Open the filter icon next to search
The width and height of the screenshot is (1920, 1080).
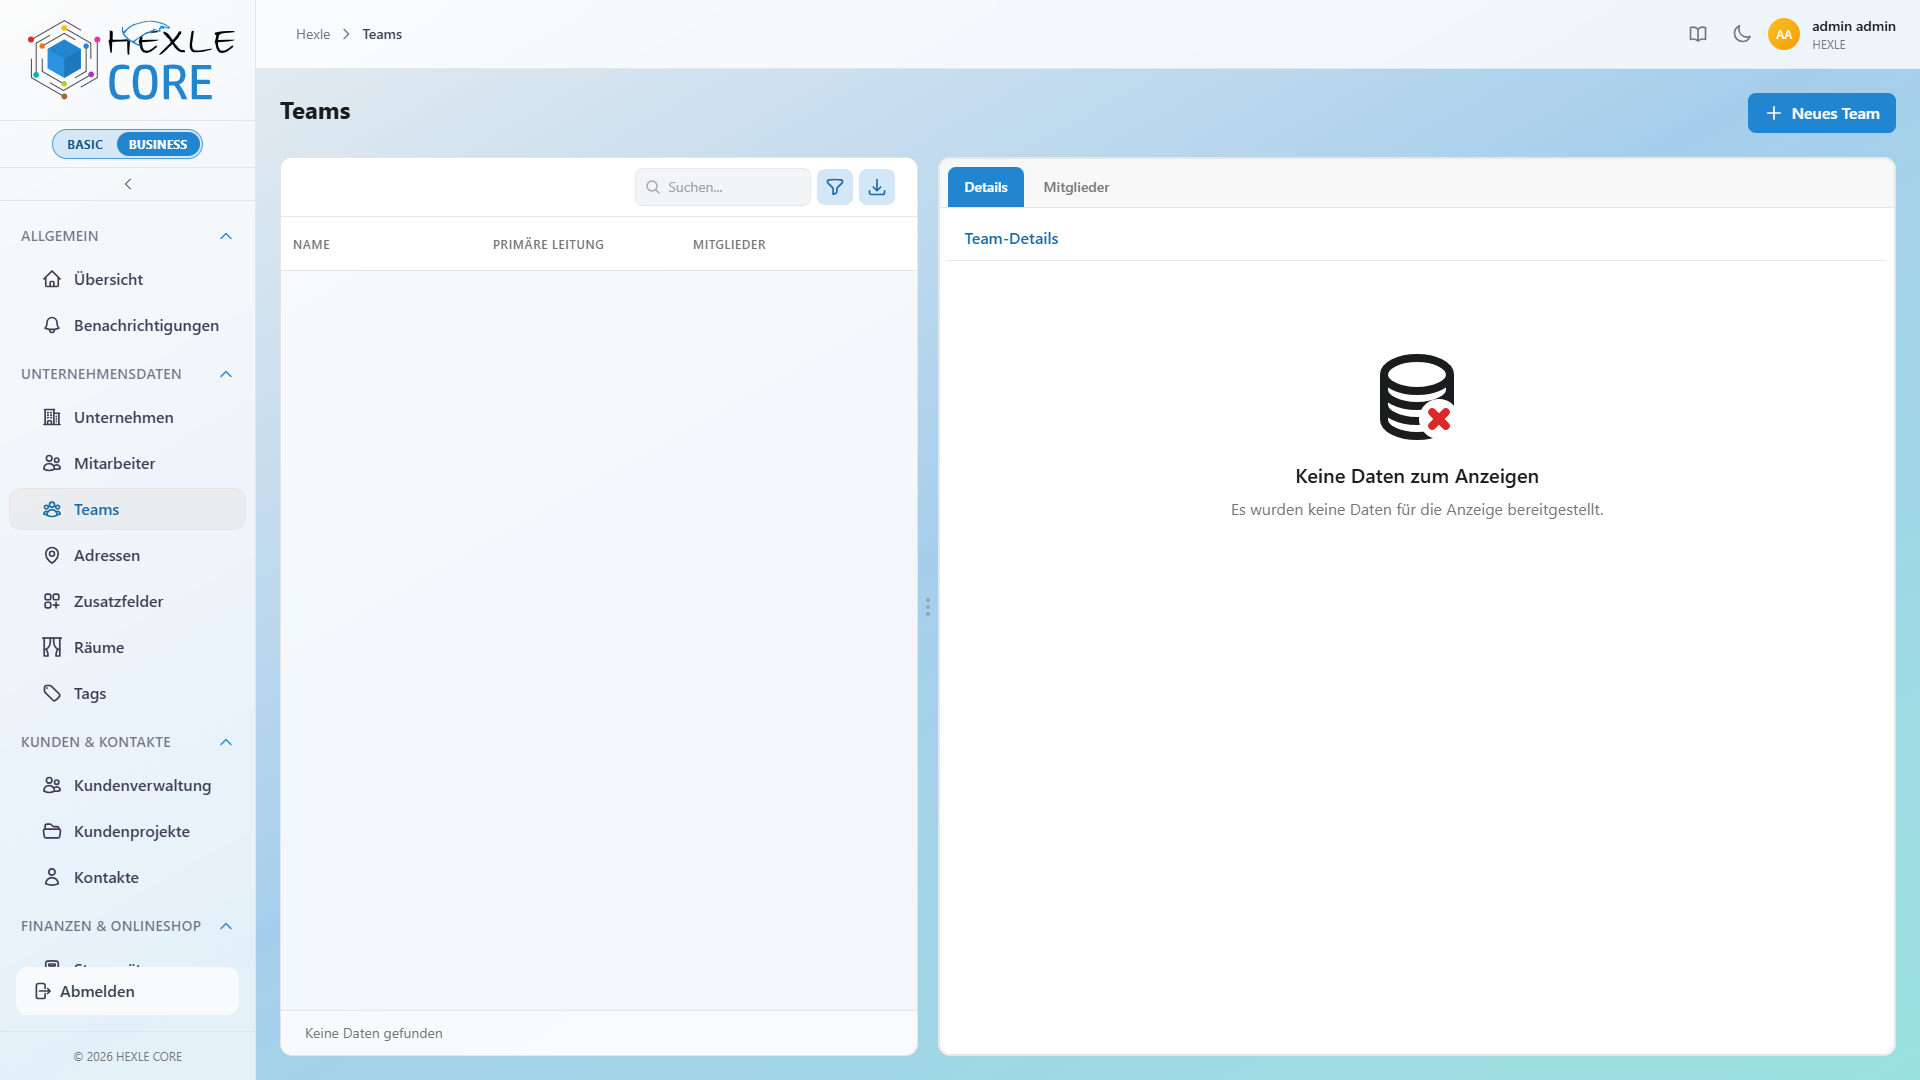(835, 187)
